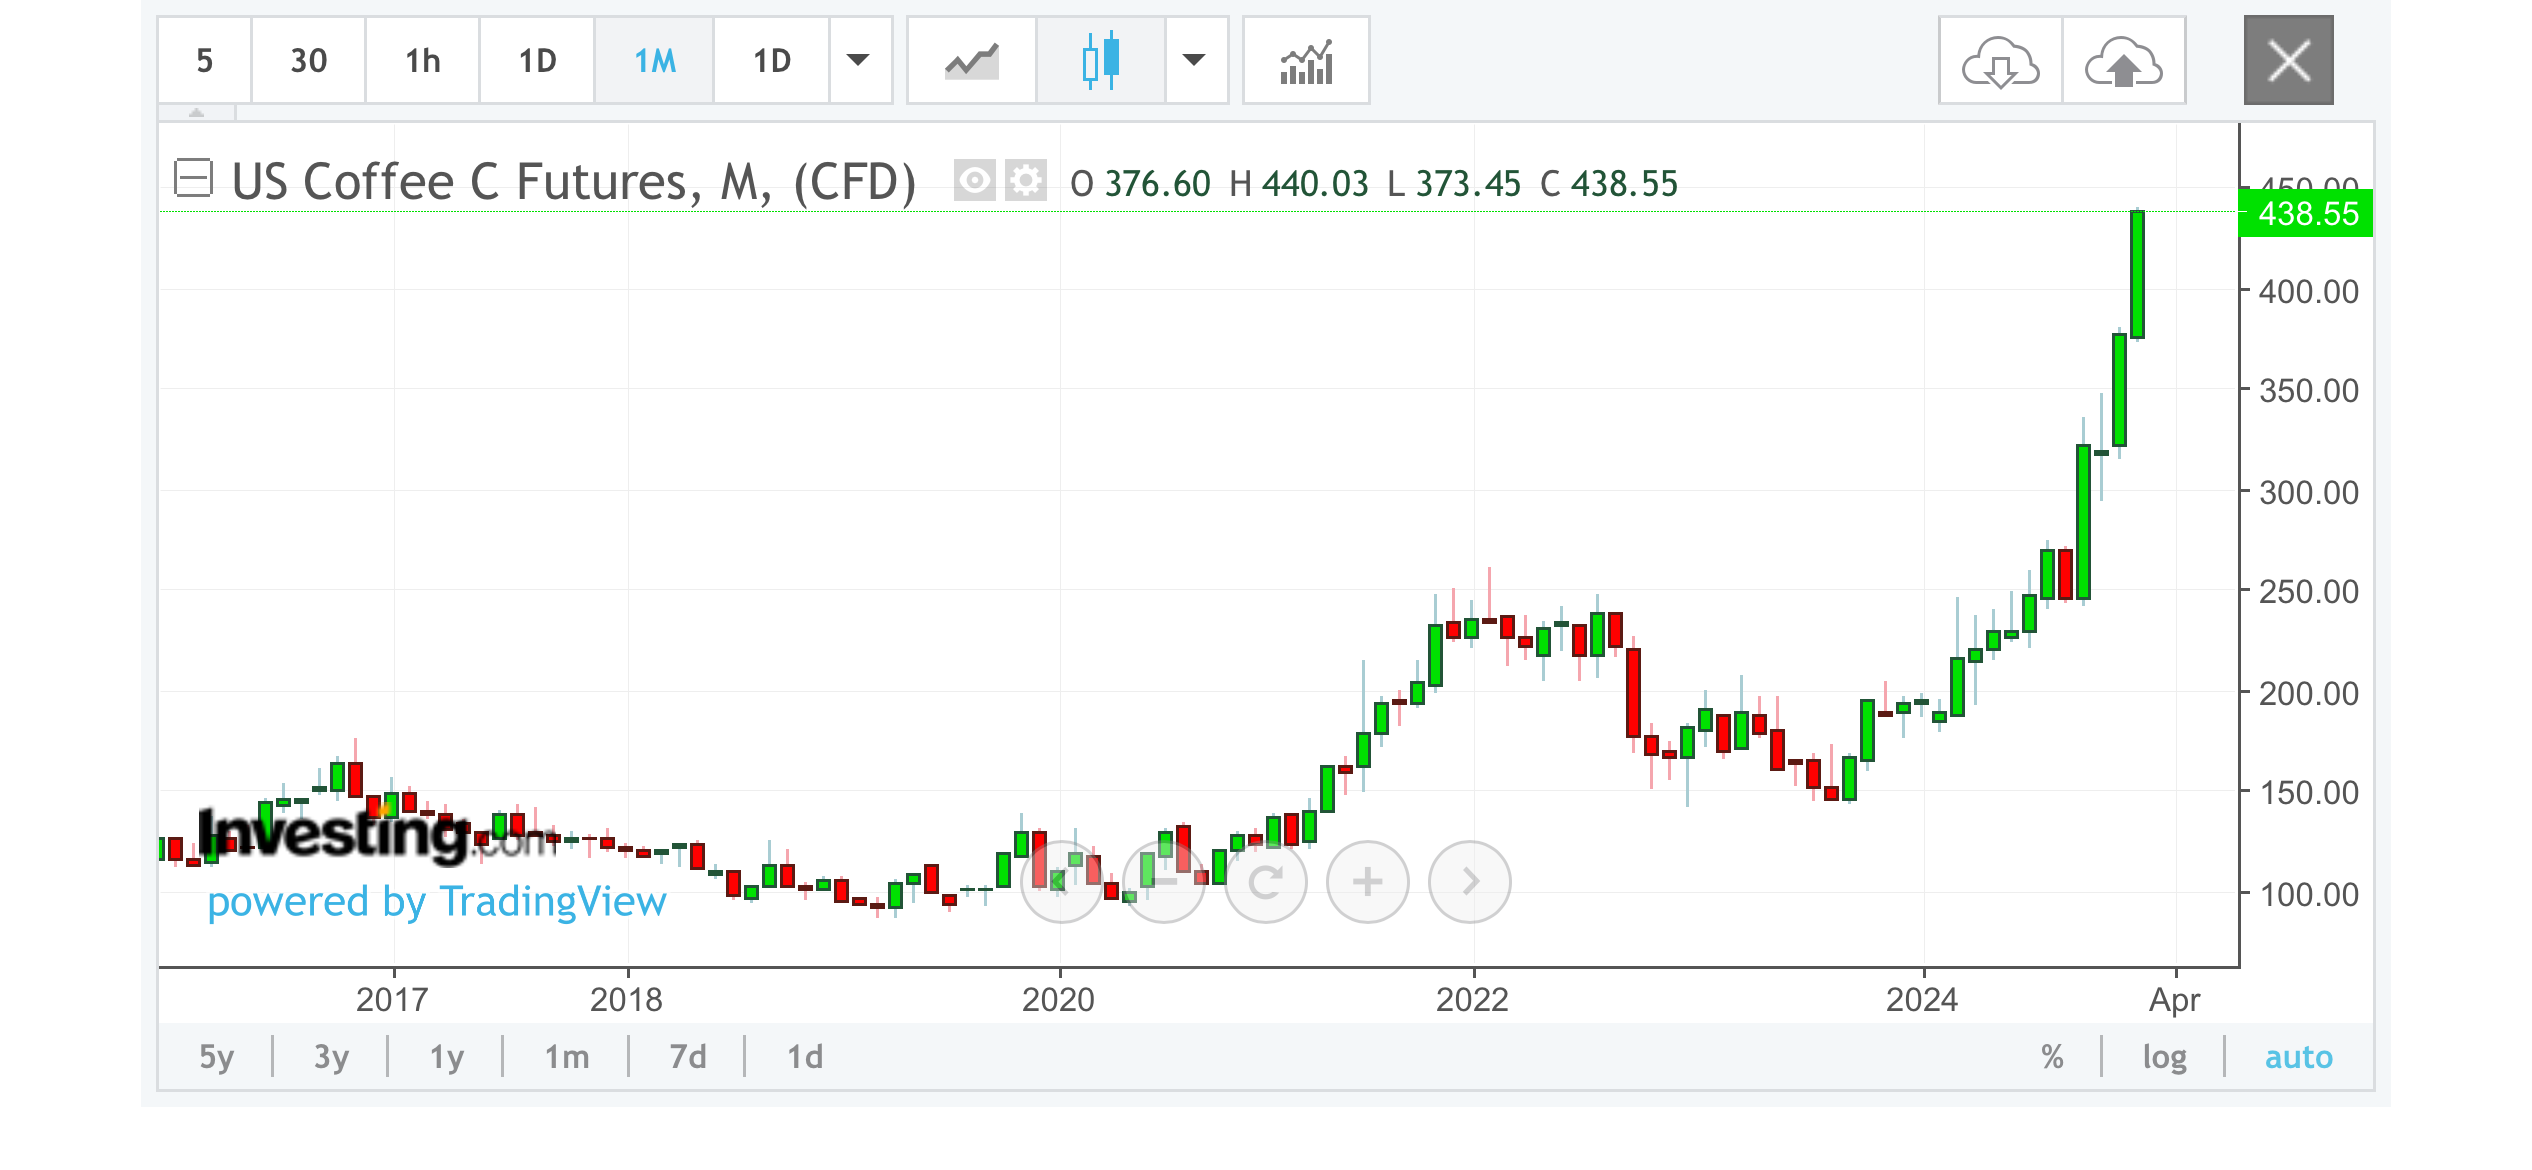
Task: Expand the chart style dropdown arrow
Action: pyautogui.click(x=1194, y=61)
